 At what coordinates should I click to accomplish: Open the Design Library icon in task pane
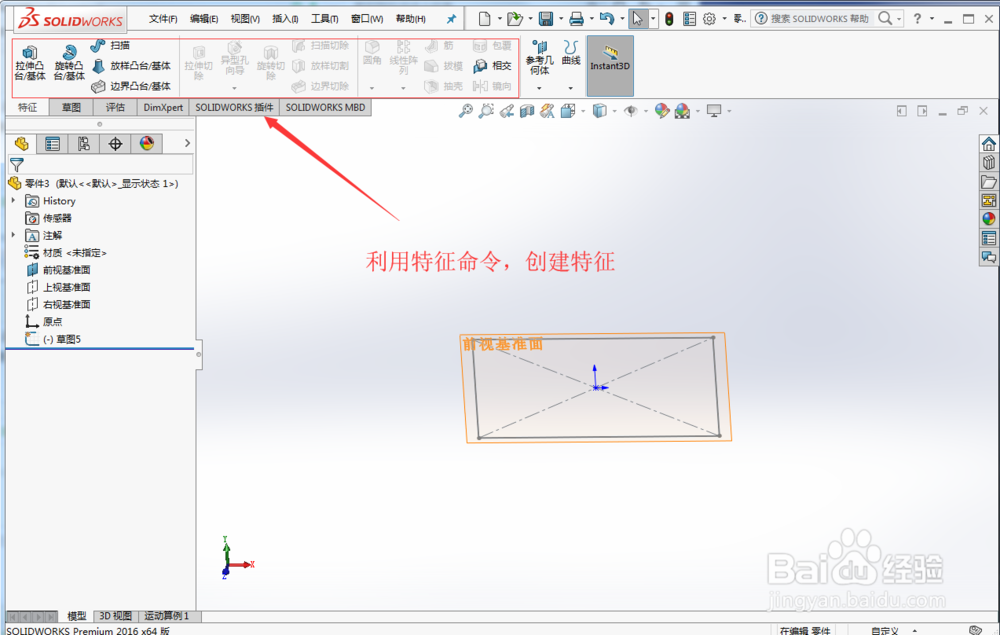(x=989, y=163)
